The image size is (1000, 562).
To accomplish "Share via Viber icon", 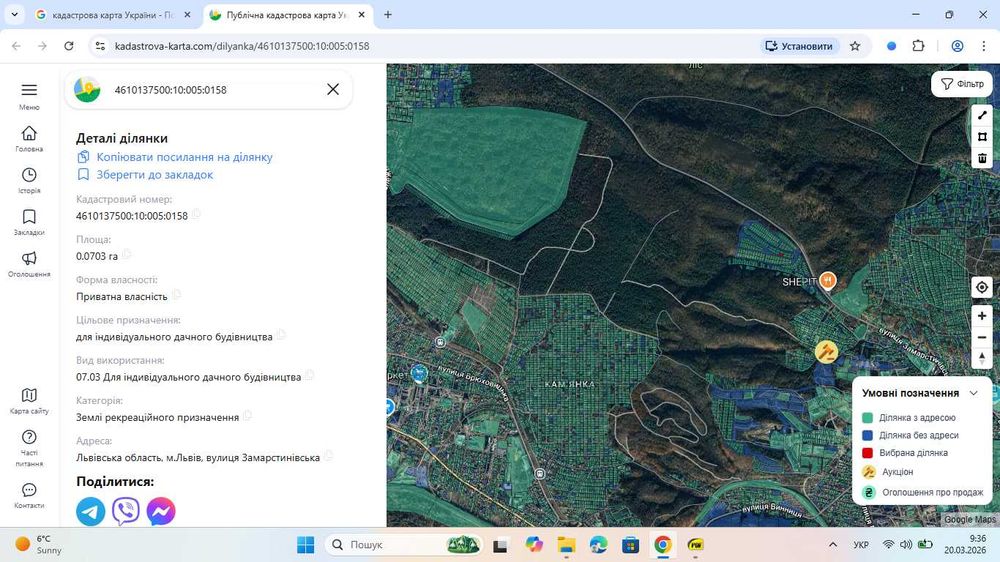I will pos(126,512).
